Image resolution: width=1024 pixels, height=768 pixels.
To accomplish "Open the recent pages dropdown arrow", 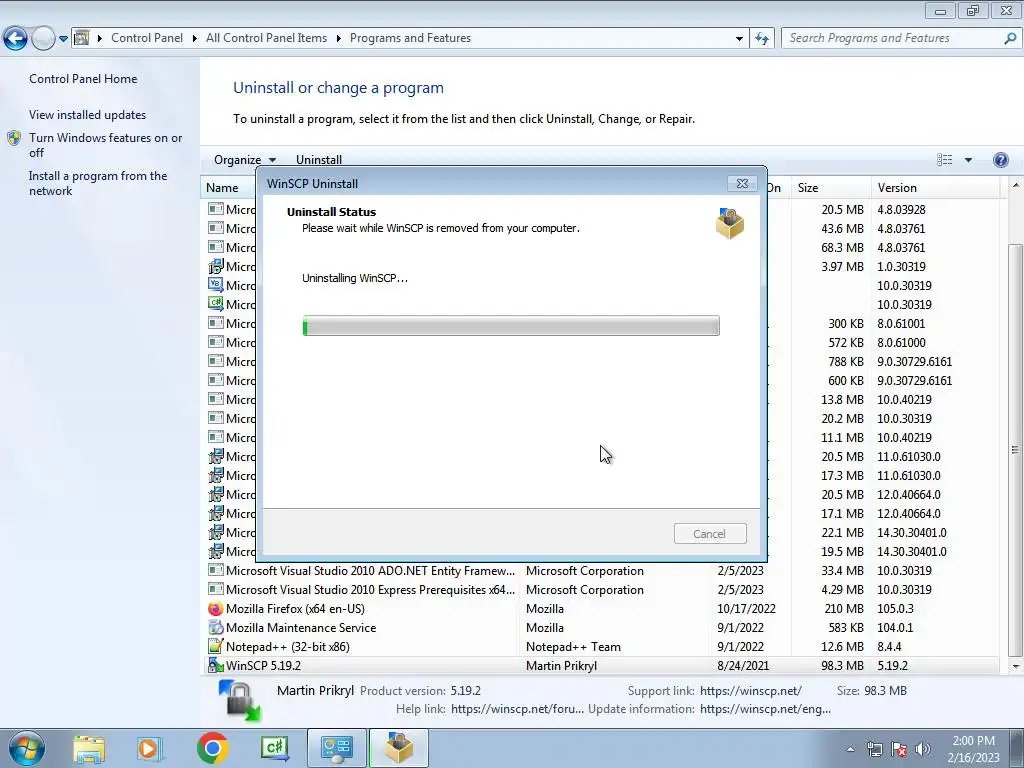I will [x=63, y=39].
